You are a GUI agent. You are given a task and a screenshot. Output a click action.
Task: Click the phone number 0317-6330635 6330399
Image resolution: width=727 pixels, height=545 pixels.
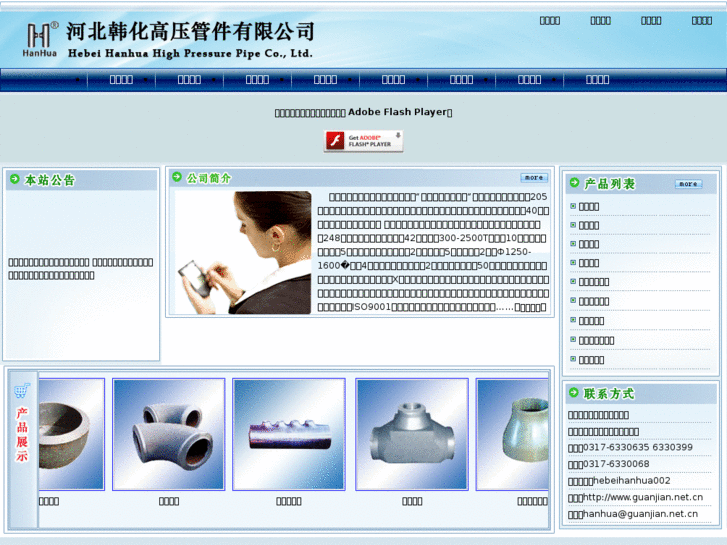[638, 447]
